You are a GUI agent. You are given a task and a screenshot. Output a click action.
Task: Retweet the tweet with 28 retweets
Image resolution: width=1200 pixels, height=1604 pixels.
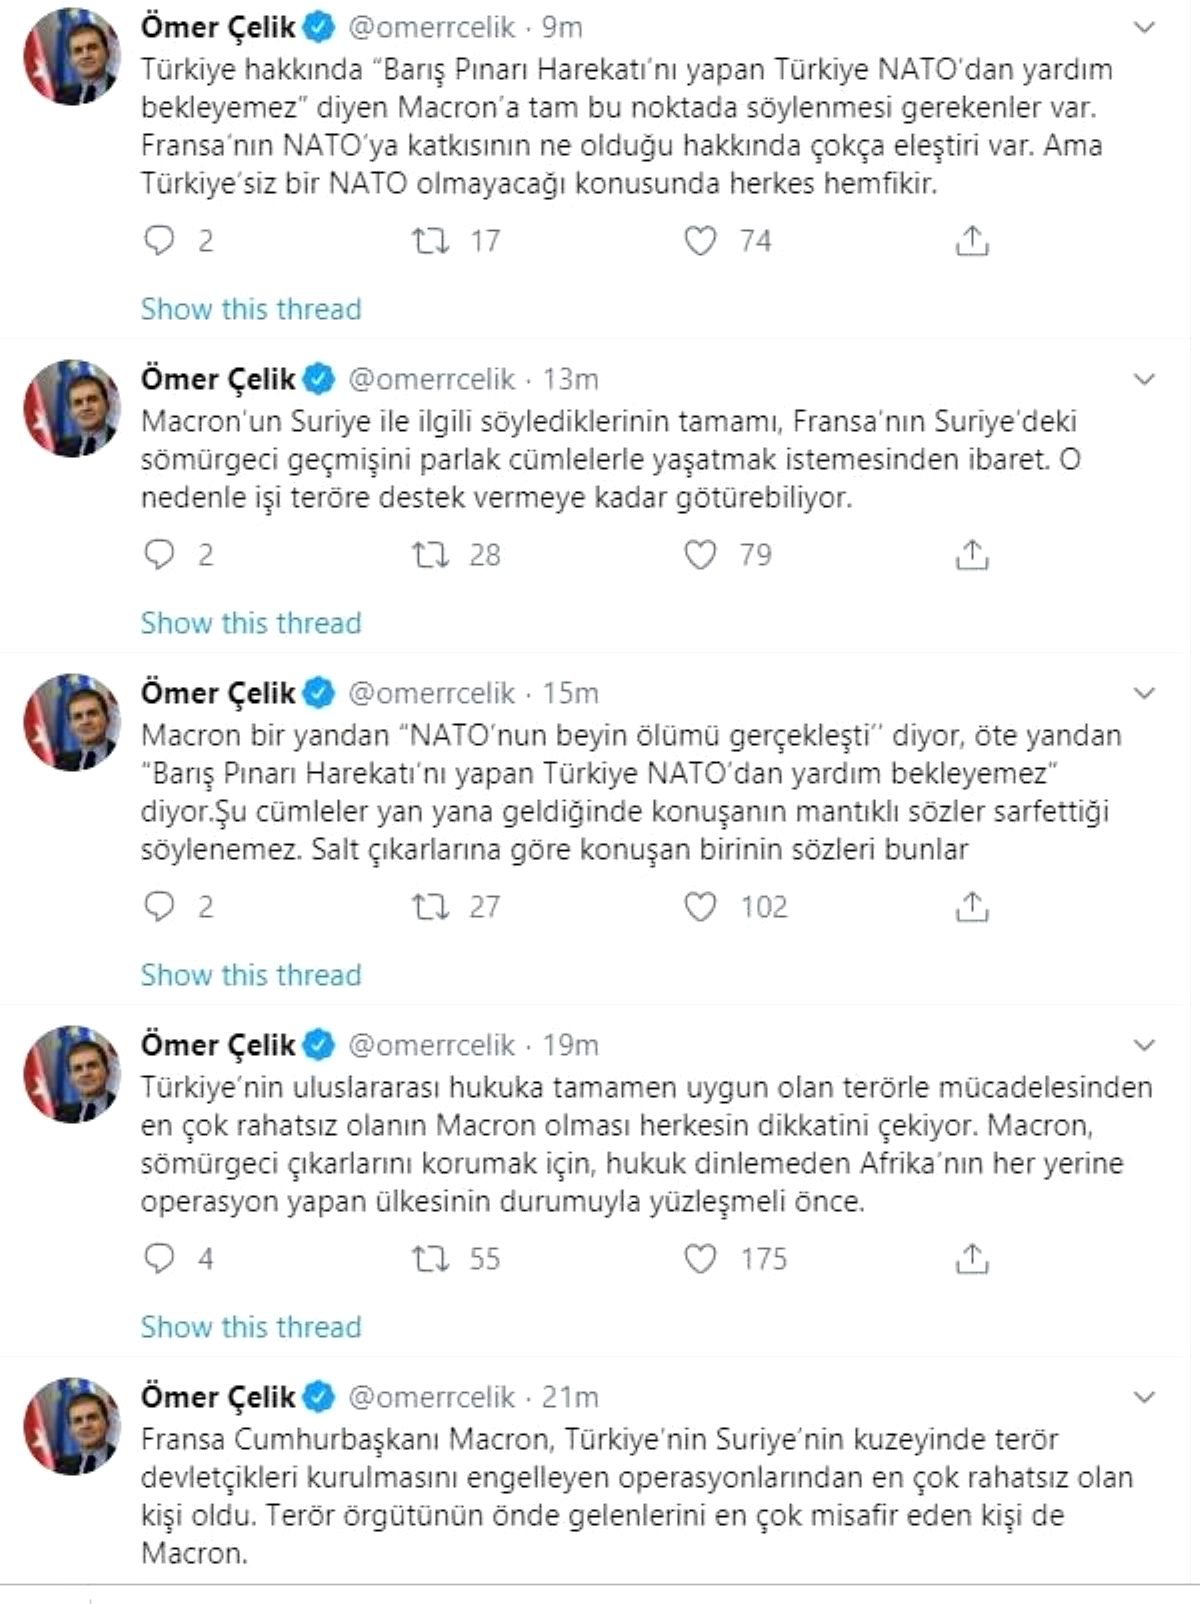coord(431,555)
